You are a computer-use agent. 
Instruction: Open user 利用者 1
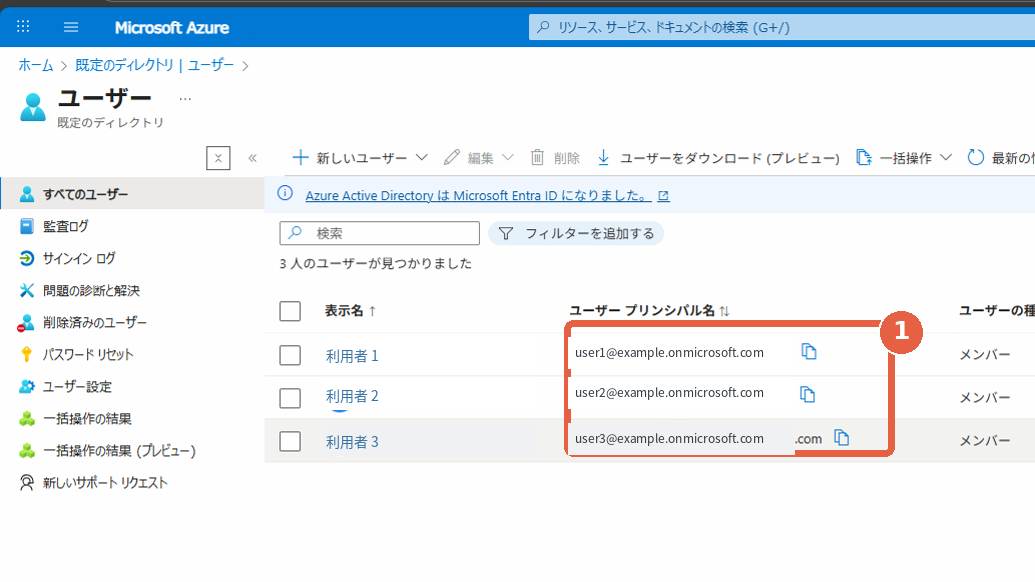point(352,356)
